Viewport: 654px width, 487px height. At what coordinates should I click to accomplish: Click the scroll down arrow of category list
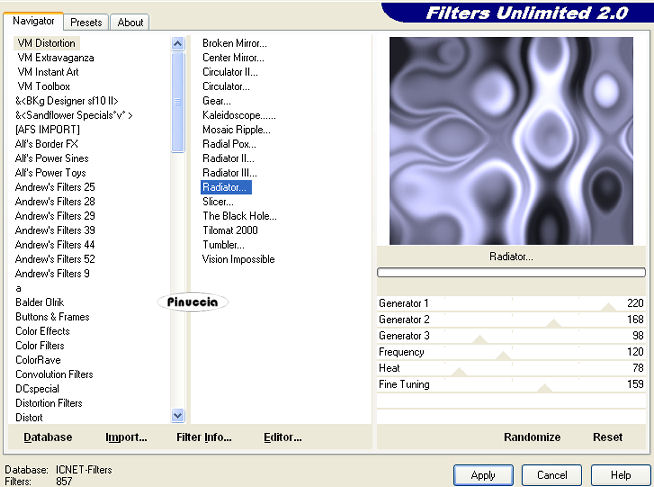pyautogui.click(x=178, y=415)
